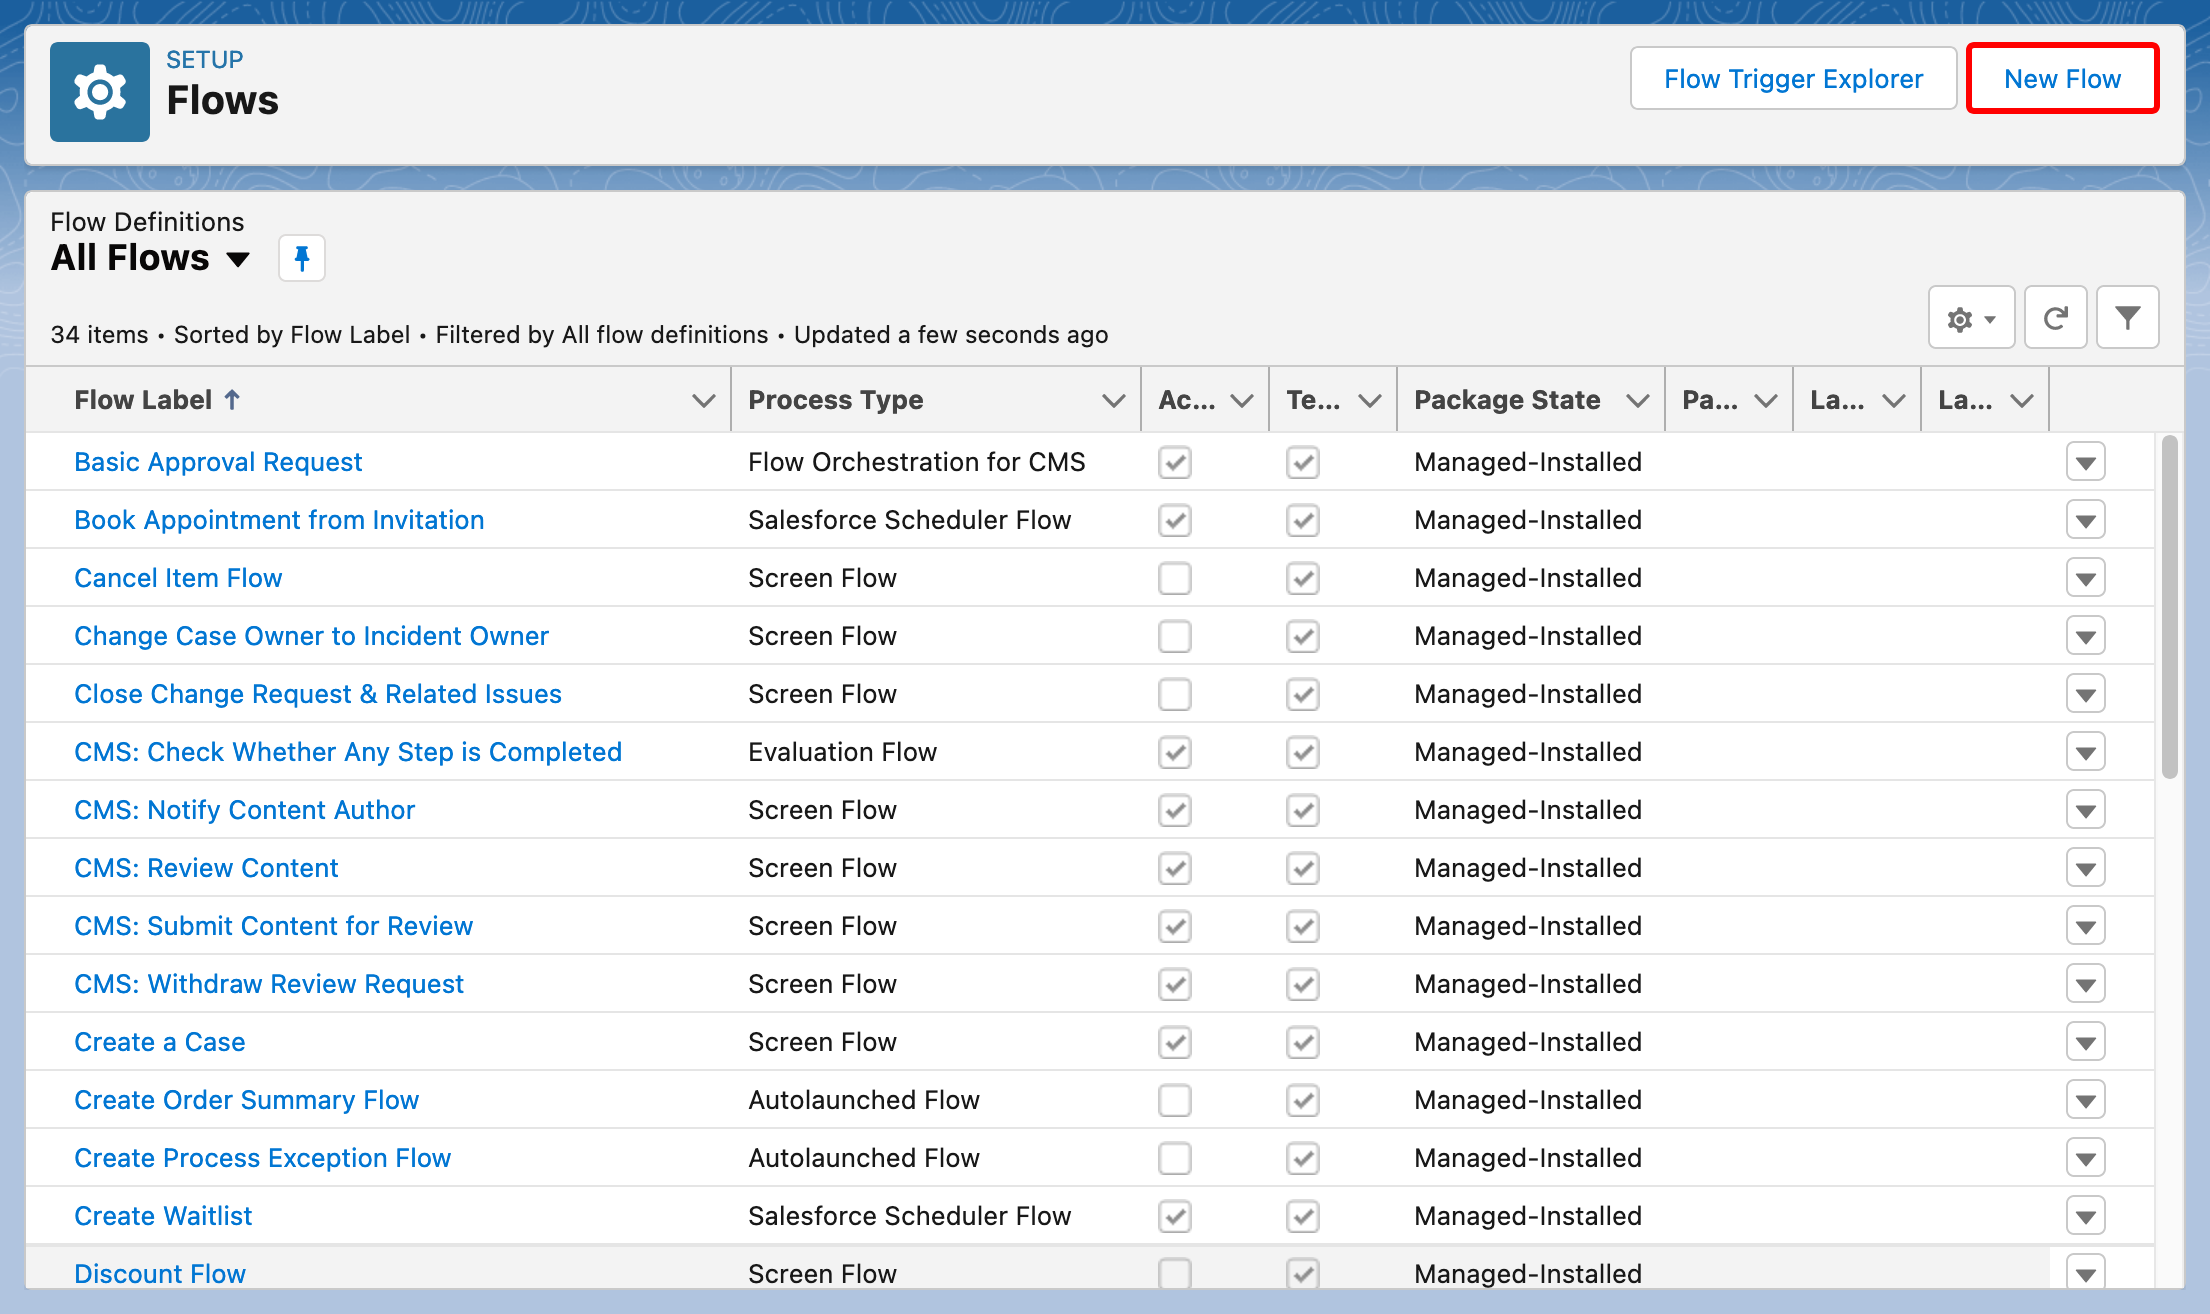Toggle Template checkbox for Create a Case
This screenshot has width=2210, height=1314.
tap(1302, 1043)
